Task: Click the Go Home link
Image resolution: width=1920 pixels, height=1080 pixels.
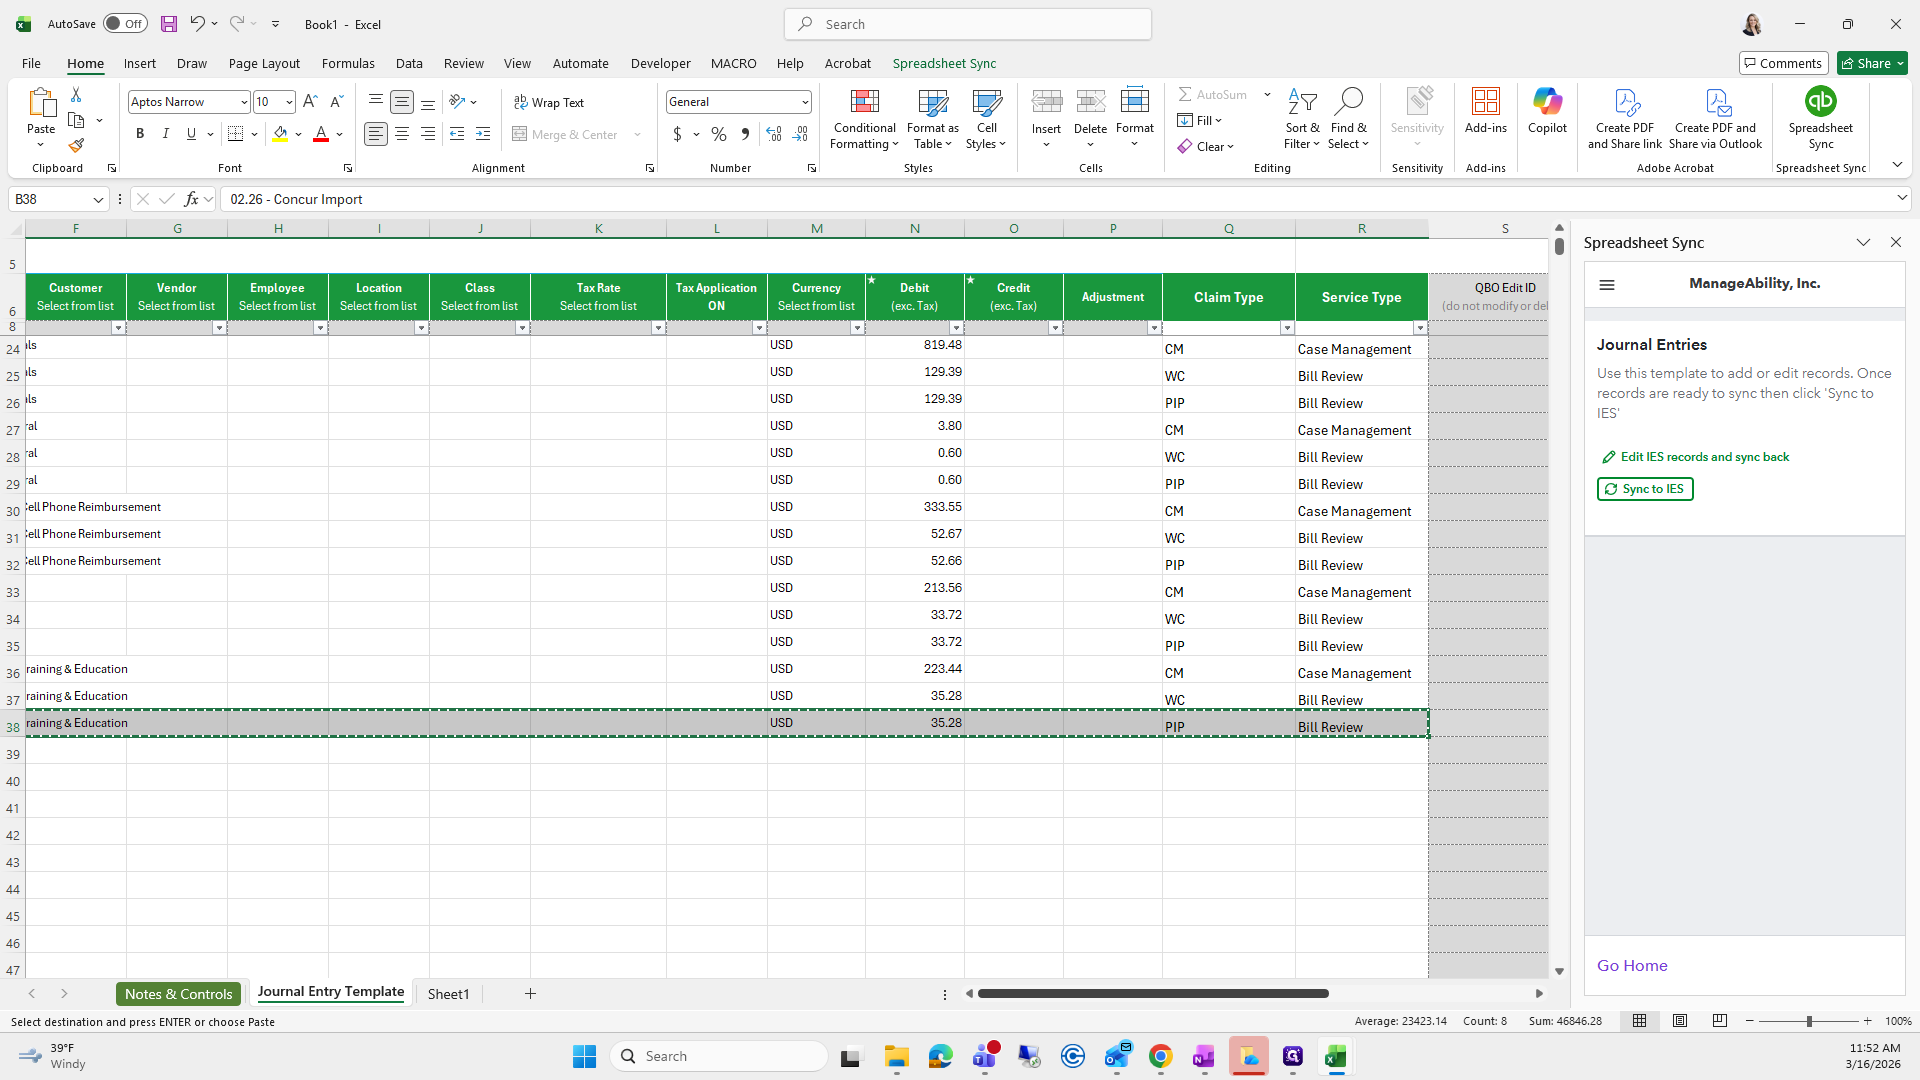Action: [1631, 965]
